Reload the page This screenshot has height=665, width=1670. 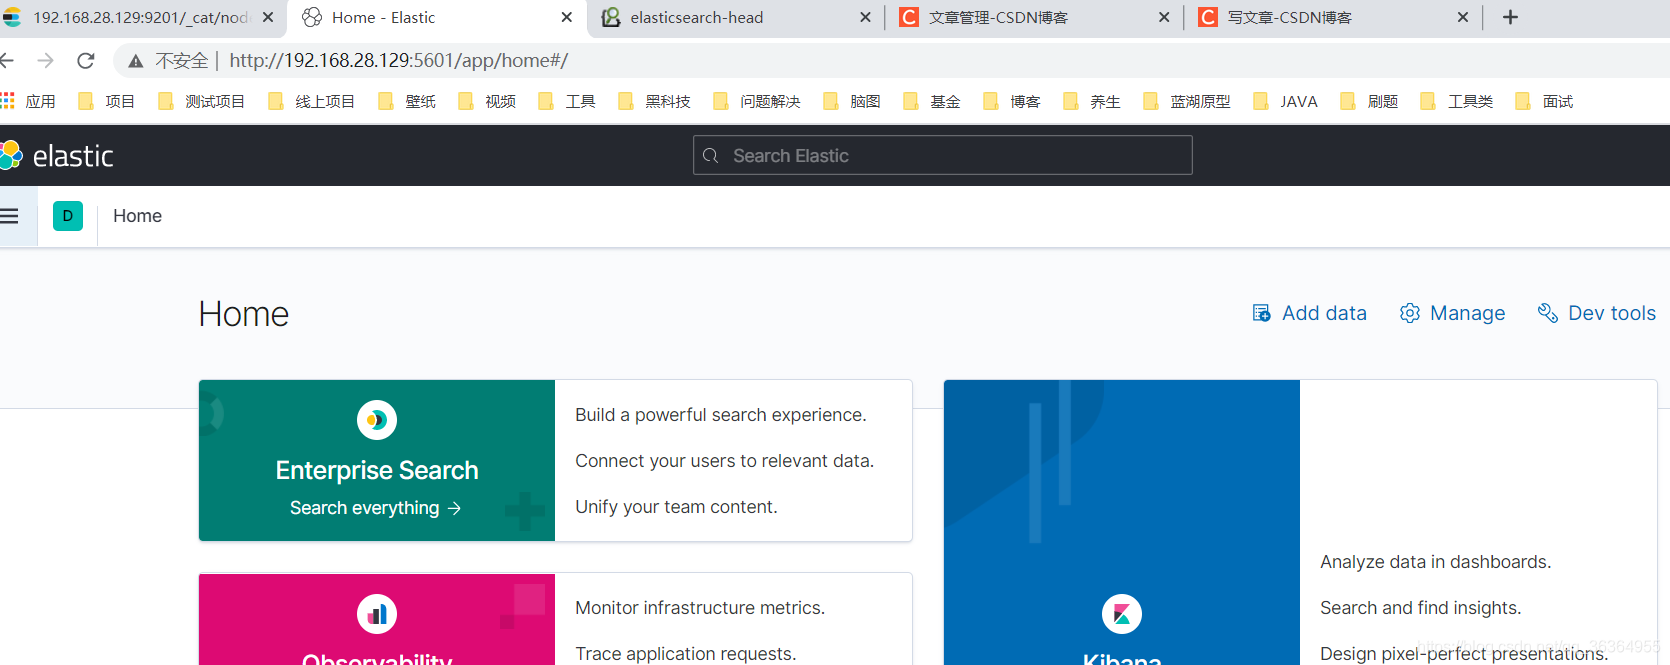(x=86, y=61)
